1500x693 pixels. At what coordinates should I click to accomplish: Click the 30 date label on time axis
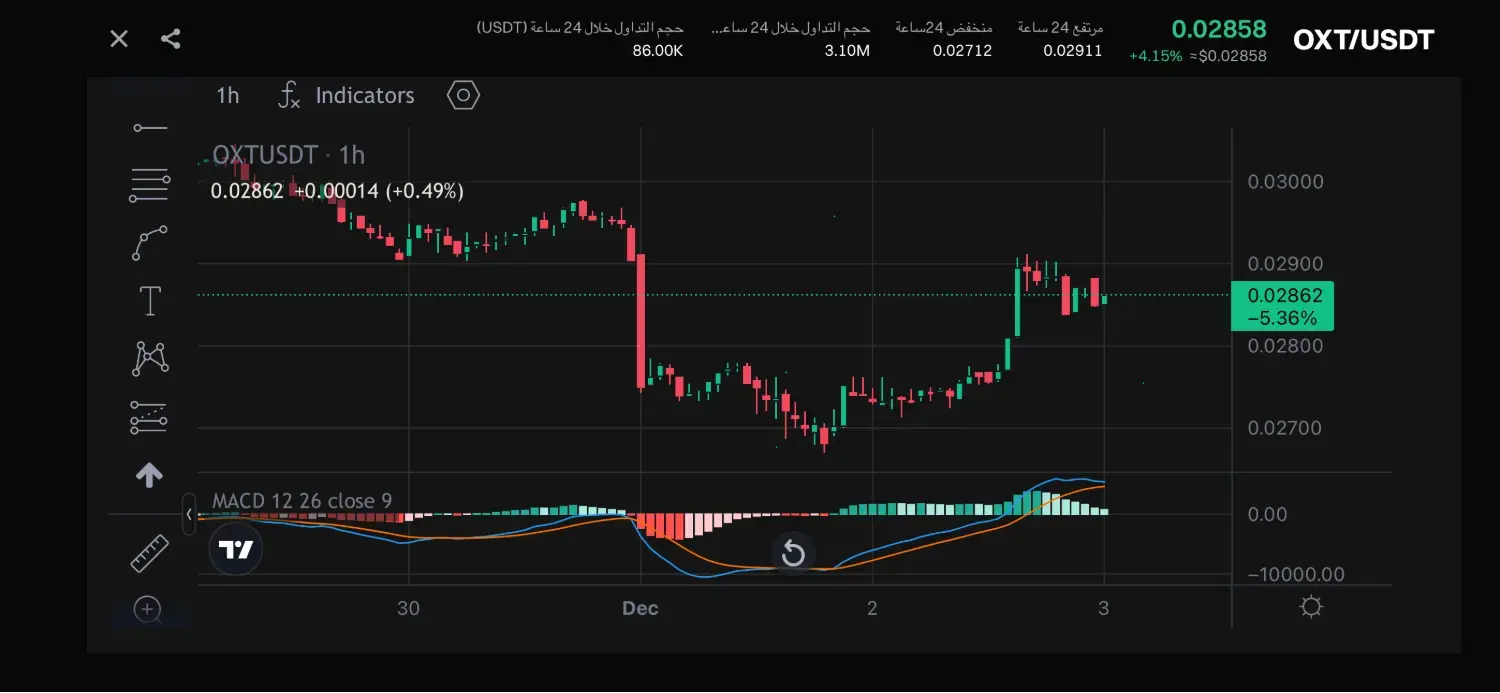point(407,608)
